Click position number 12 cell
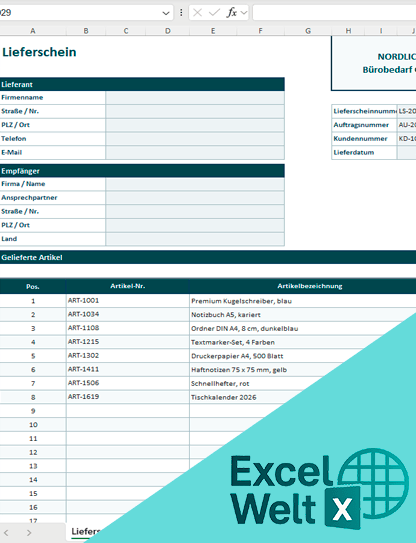Image resolution: width=416 pixels, height=543 pixels. point(33,452)
